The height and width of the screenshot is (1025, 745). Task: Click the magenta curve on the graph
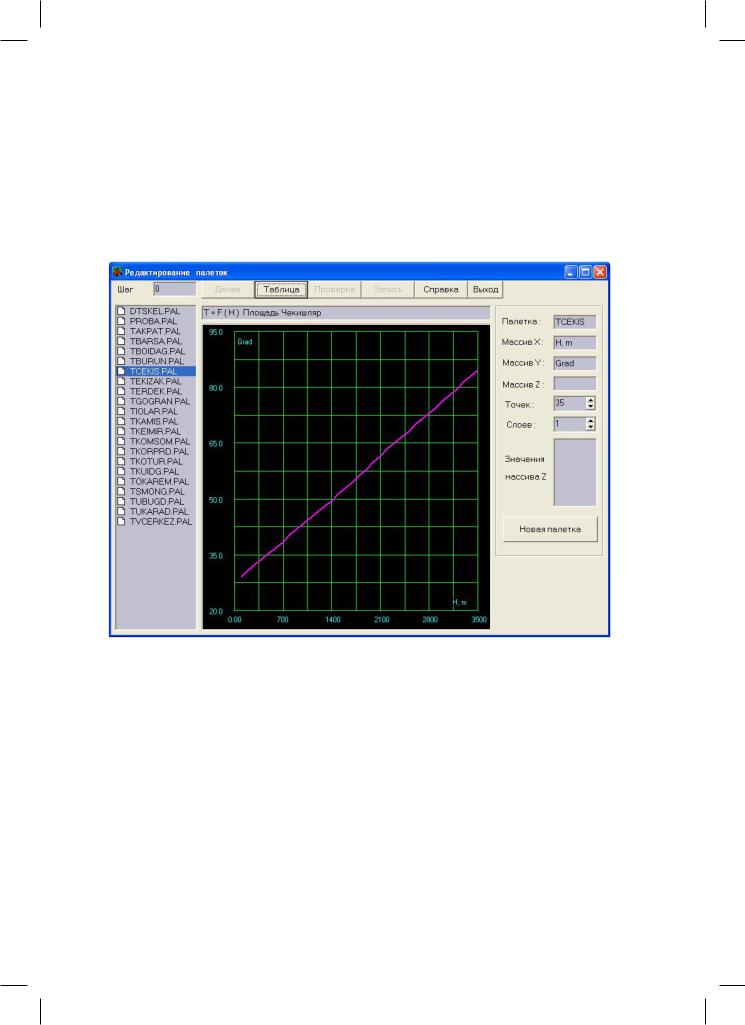pos(359,477)
